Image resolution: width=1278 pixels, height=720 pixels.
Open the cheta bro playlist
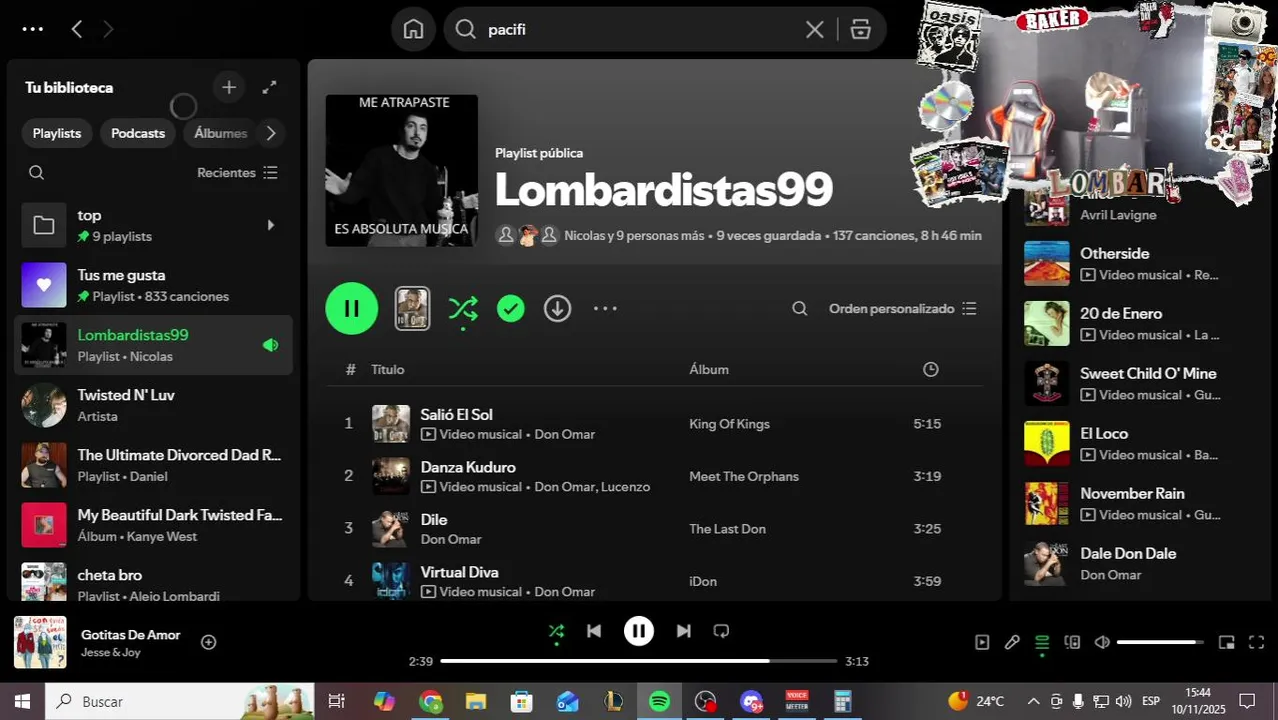point(153,580)
